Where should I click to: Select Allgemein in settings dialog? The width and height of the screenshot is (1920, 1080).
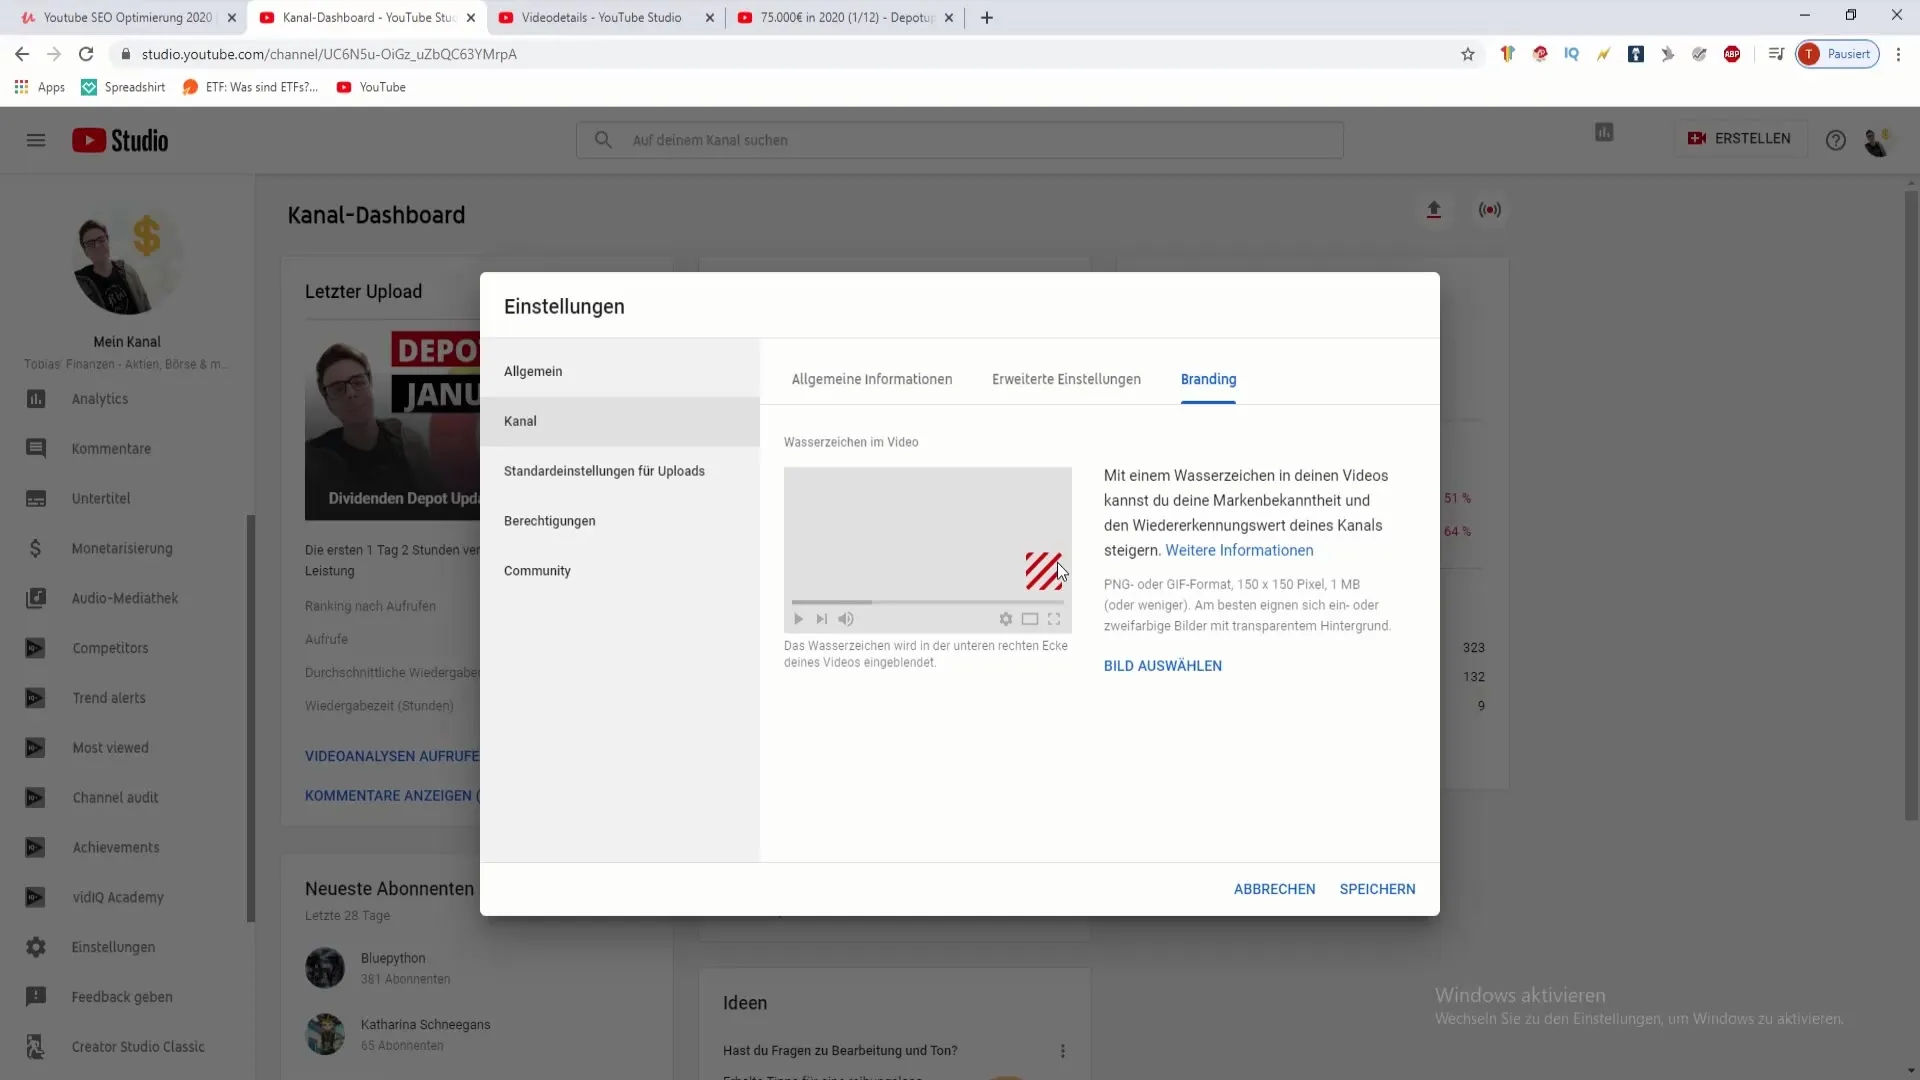point(620,371)
